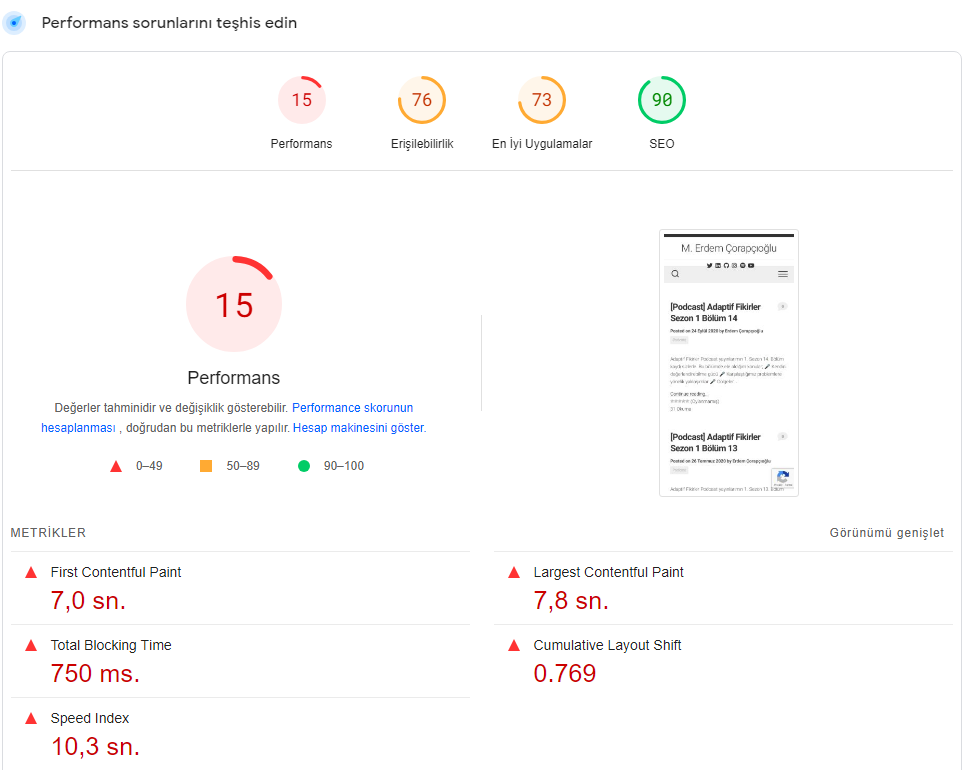
Task: Expand metrics view with Görünümü genişlet
Action: click(x=886, y=533)
